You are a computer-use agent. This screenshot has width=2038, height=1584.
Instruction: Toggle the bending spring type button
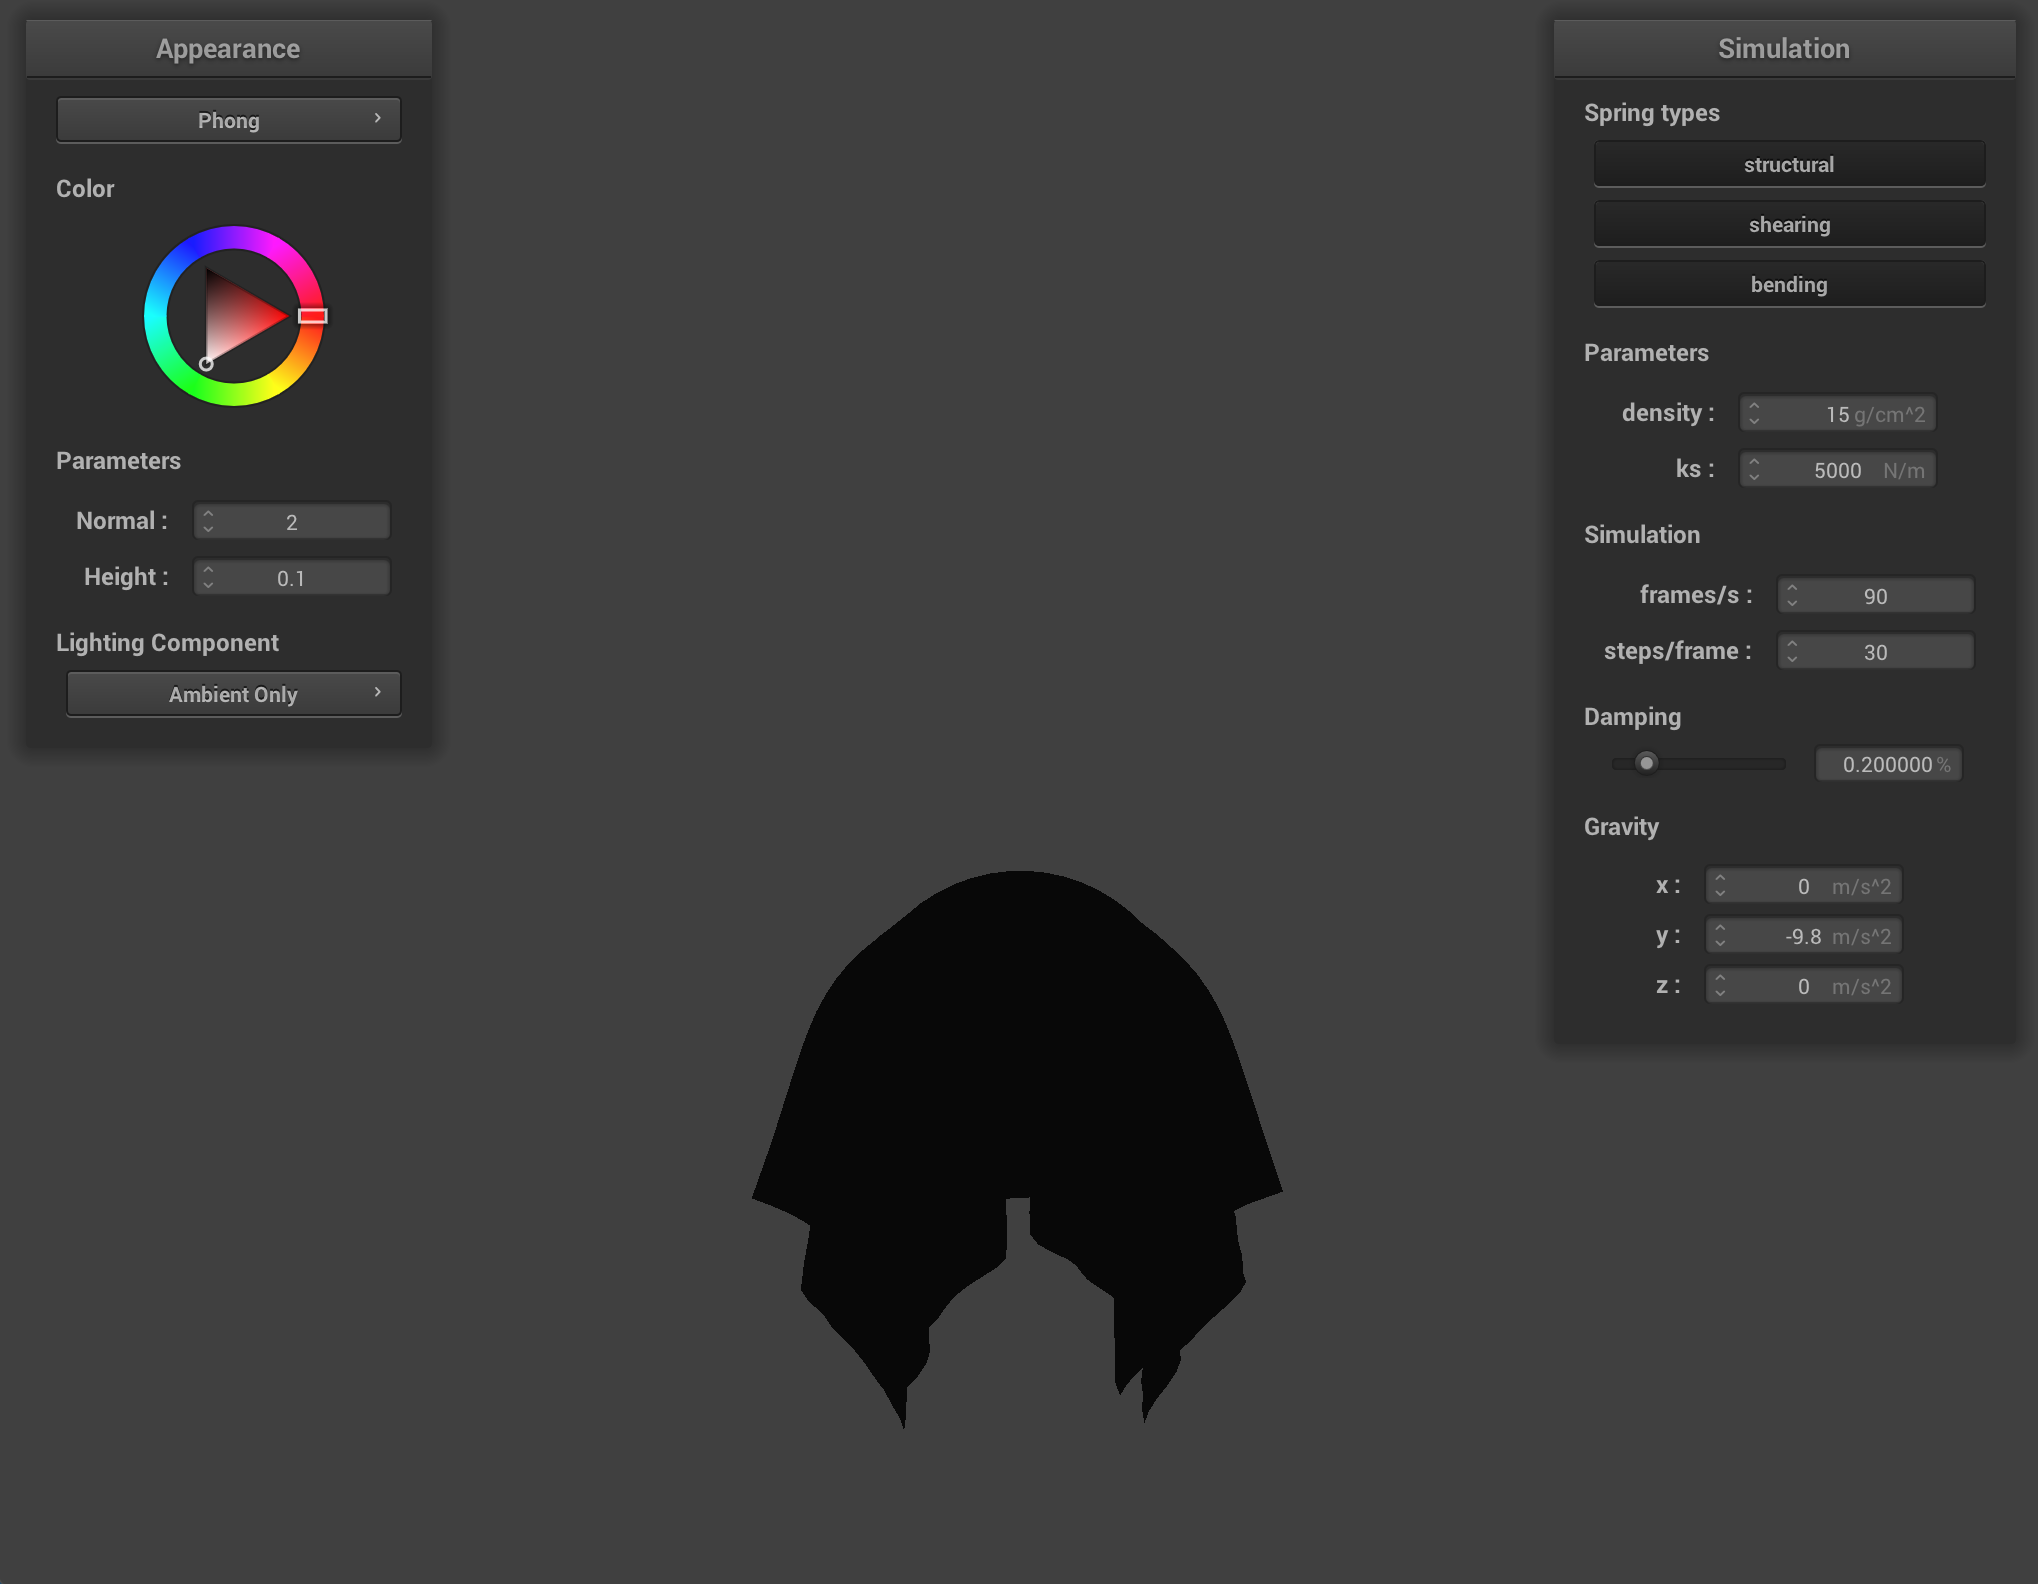1788,284
